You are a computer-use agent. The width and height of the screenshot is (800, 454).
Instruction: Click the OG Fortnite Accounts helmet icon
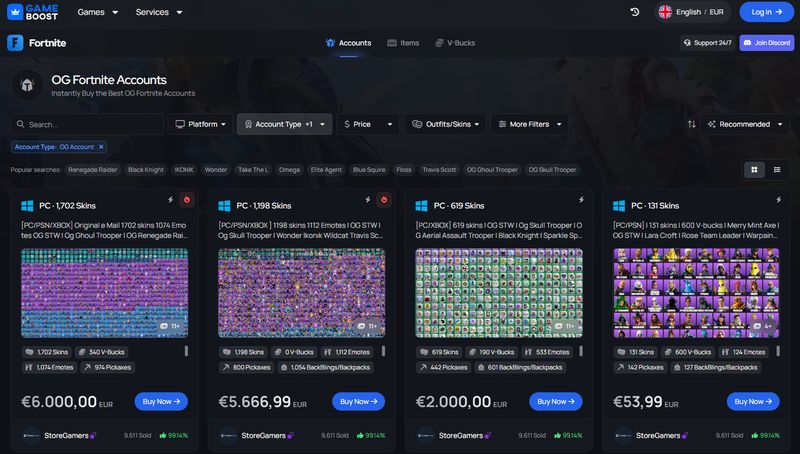click(x=27, y=85)
